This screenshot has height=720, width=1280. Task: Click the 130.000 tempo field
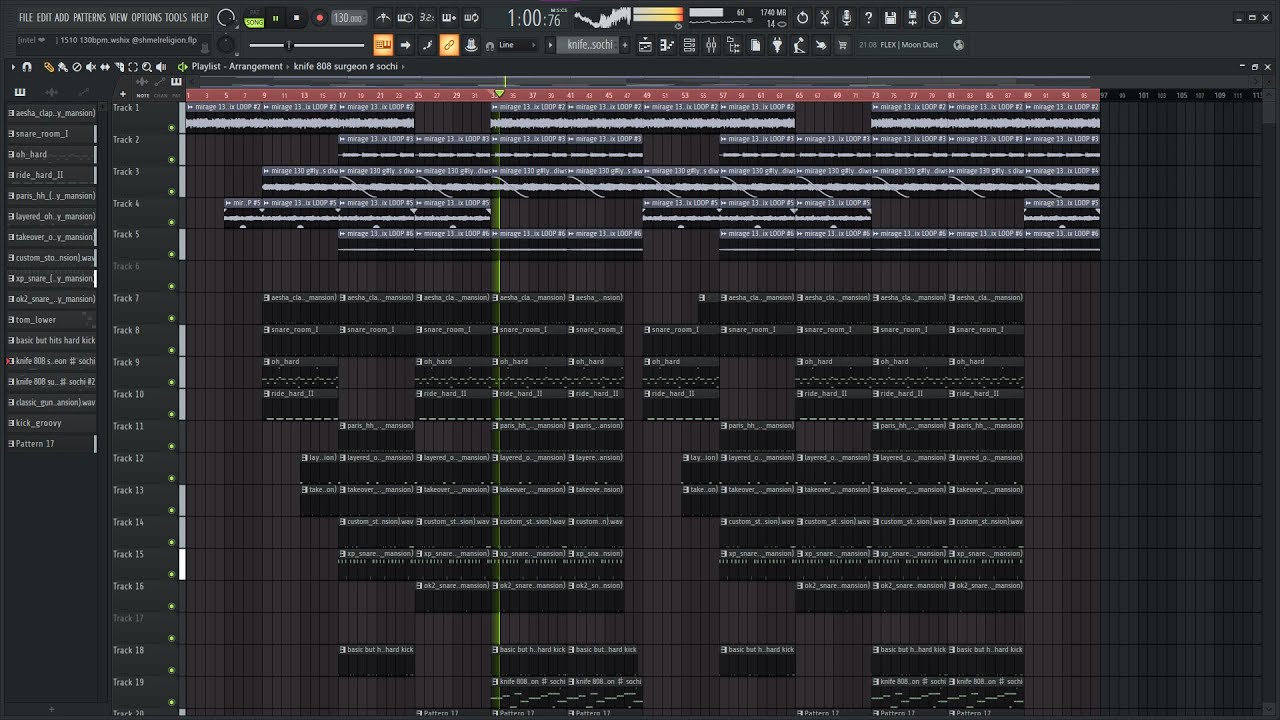click(348, 18)
